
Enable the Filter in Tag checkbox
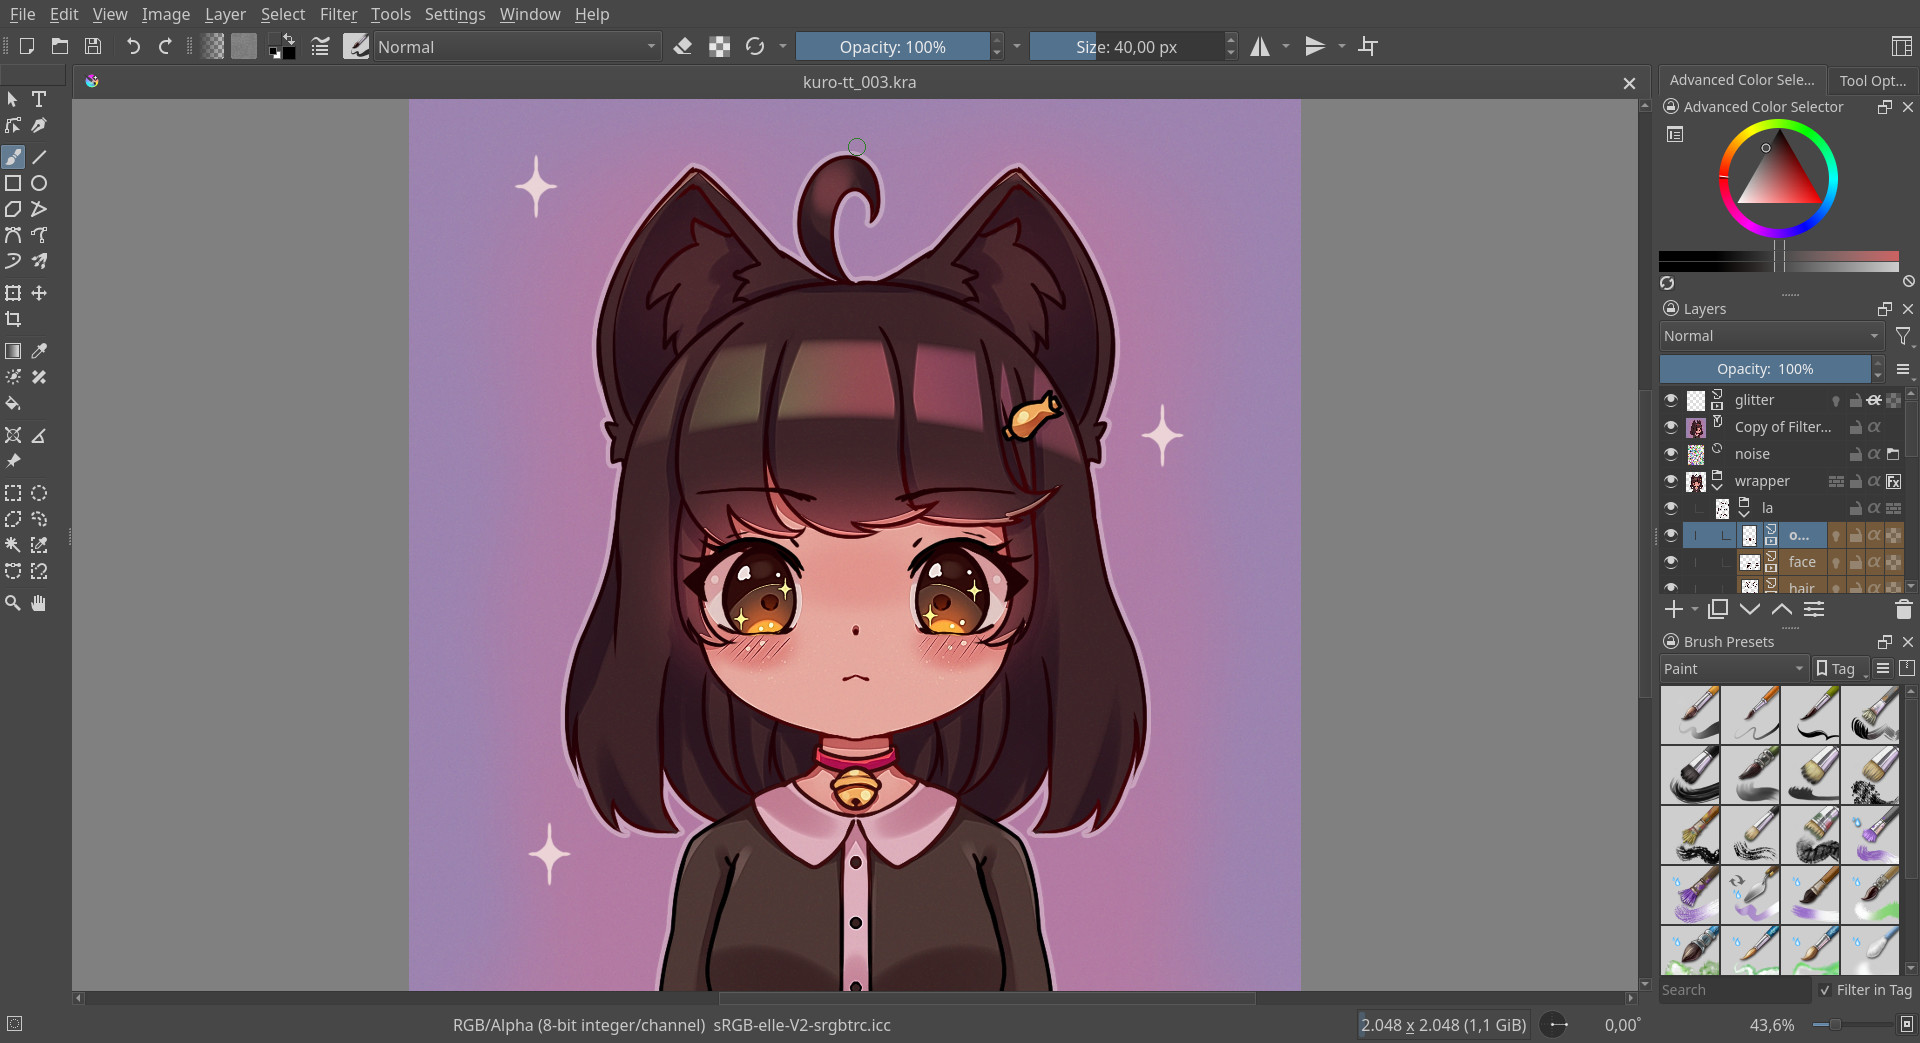(x=1824, y=990)
